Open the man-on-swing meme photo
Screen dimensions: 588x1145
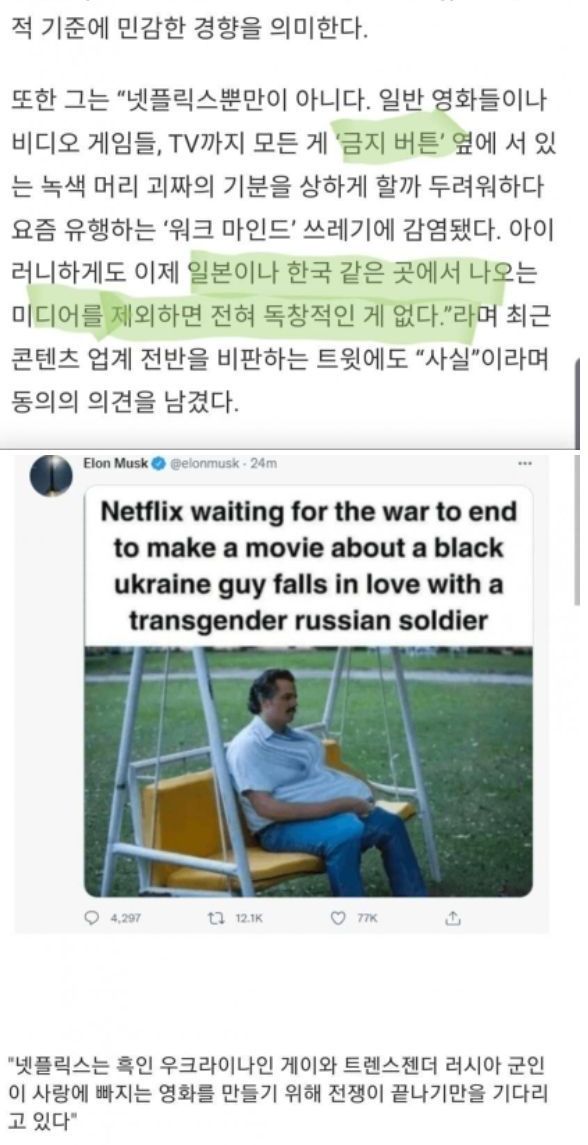click(x=308, y=771)
